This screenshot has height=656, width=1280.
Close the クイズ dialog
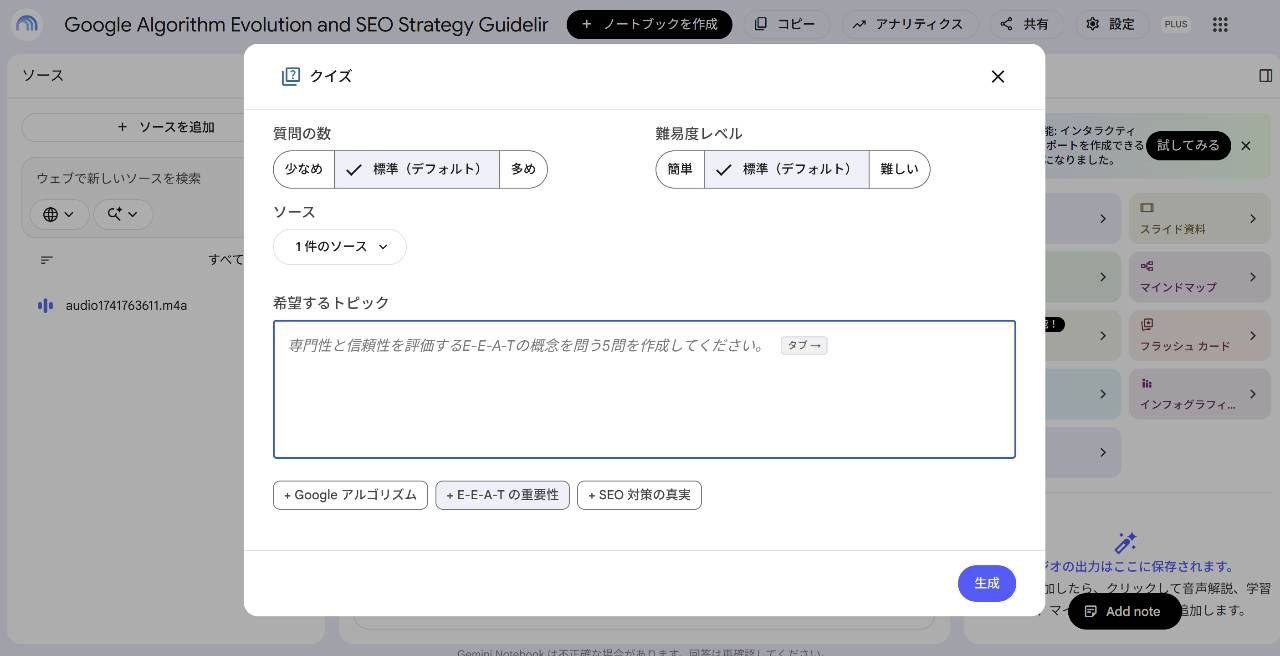pyautogui.click(x=997, y=76)
